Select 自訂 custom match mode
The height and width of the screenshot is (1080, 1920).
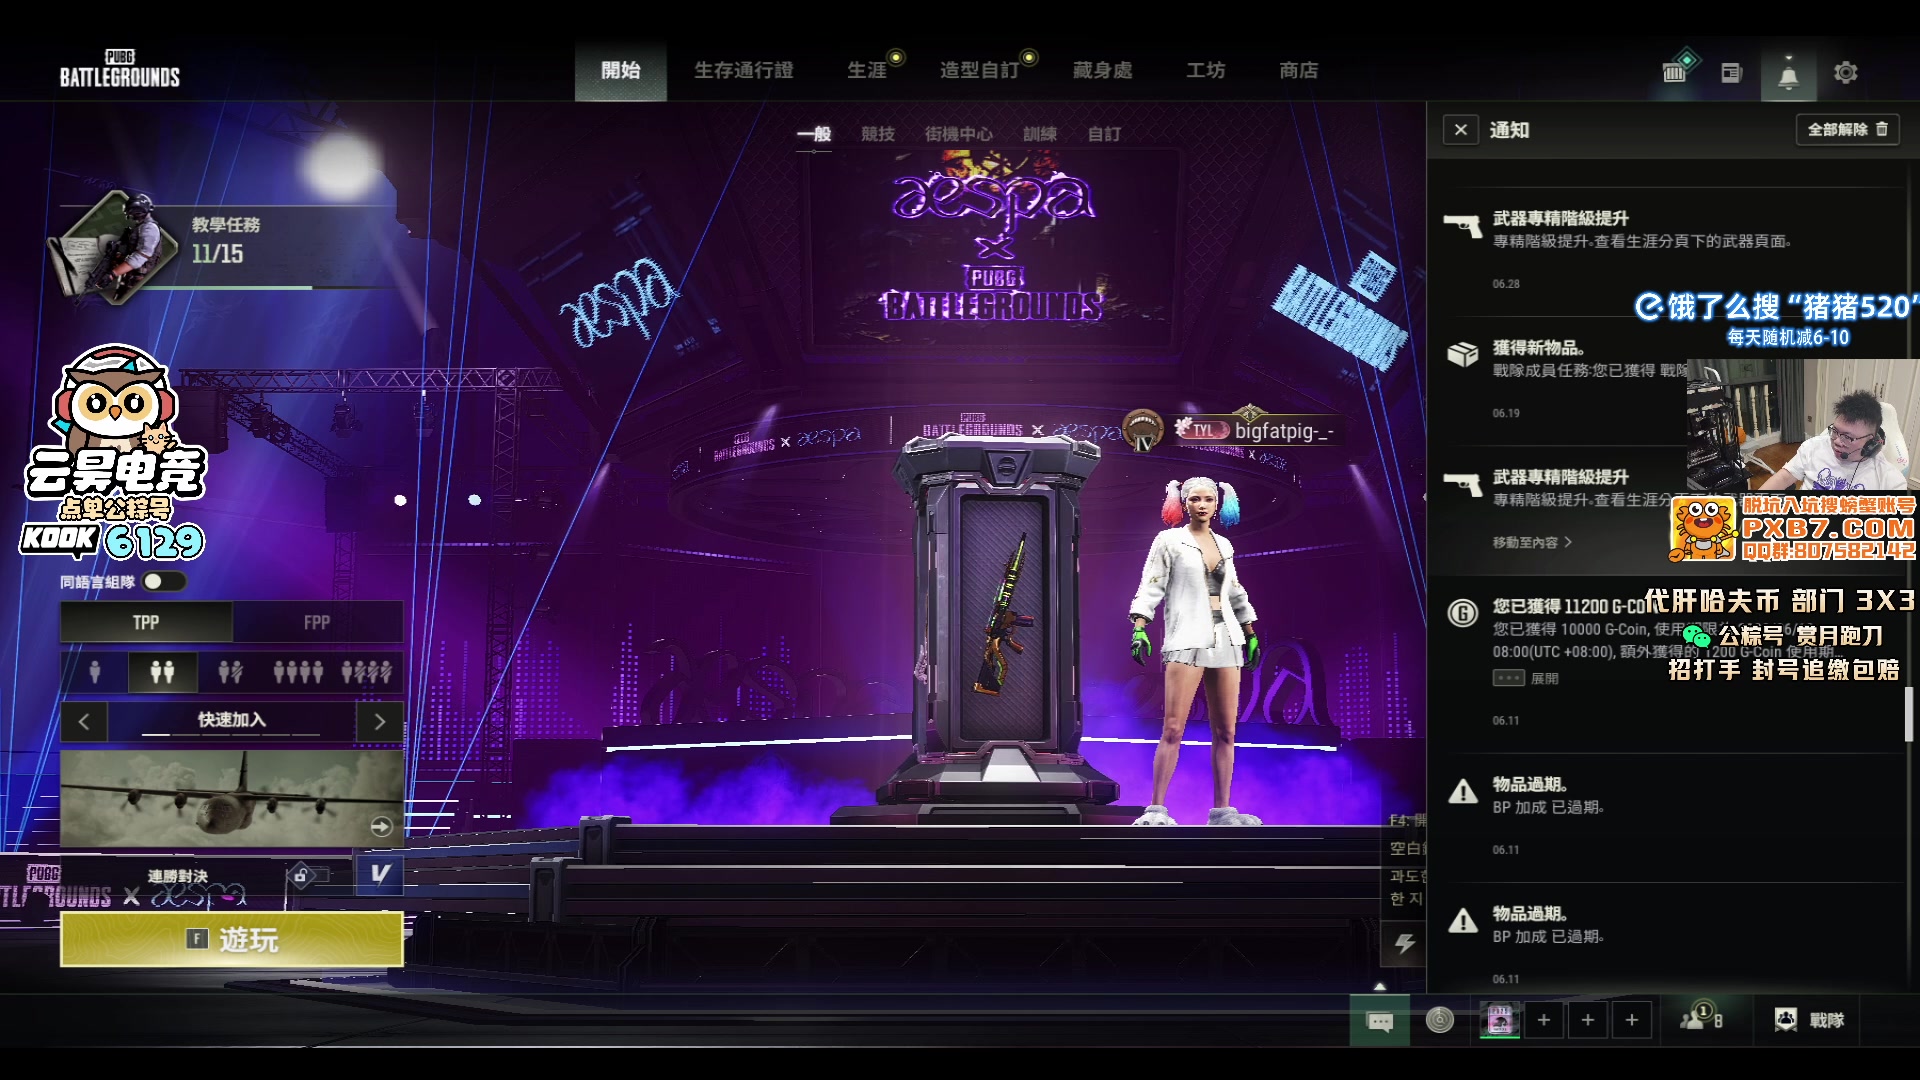pos(1104,134)
